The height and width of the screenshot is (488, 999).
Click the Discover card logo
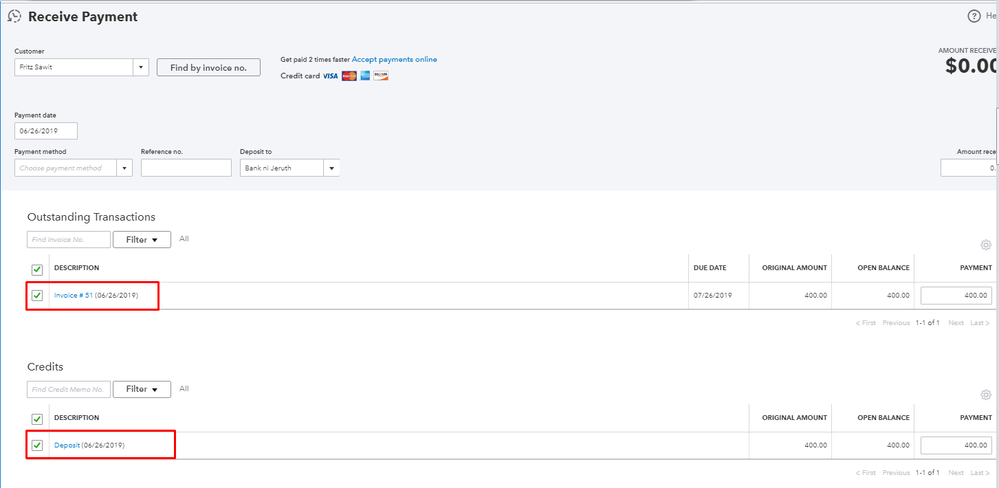[x=381, y=76]
